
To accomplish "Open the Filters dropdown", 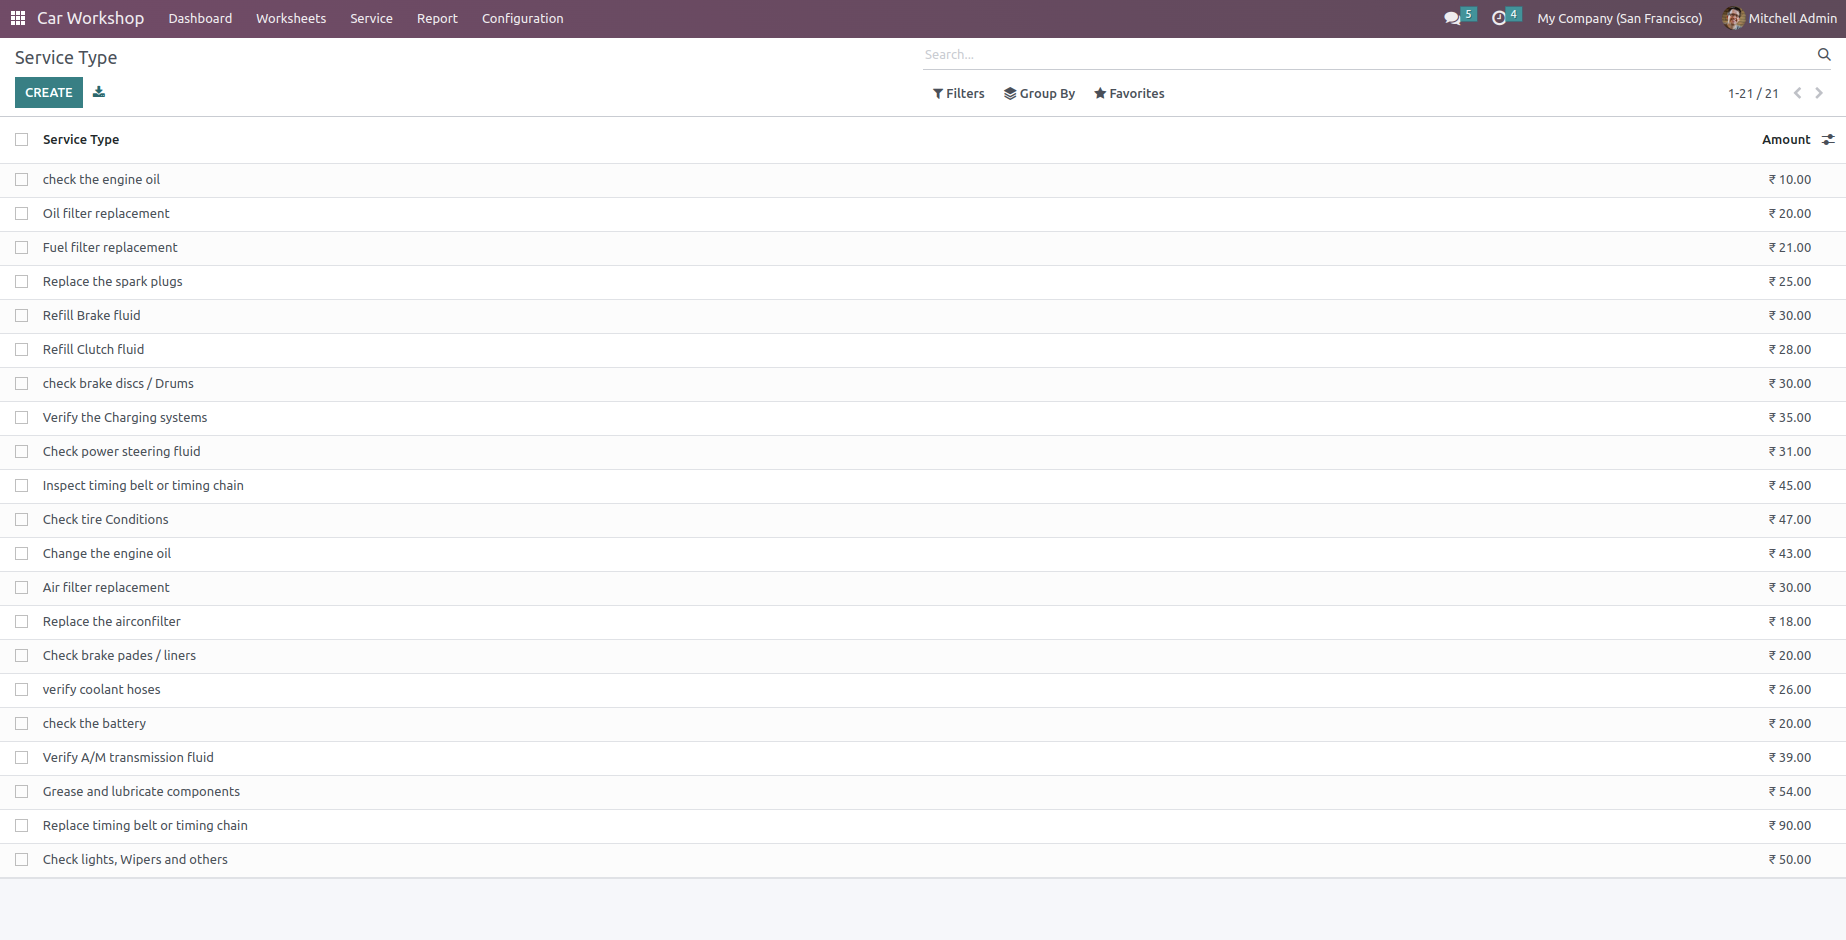I will [958, 93].
